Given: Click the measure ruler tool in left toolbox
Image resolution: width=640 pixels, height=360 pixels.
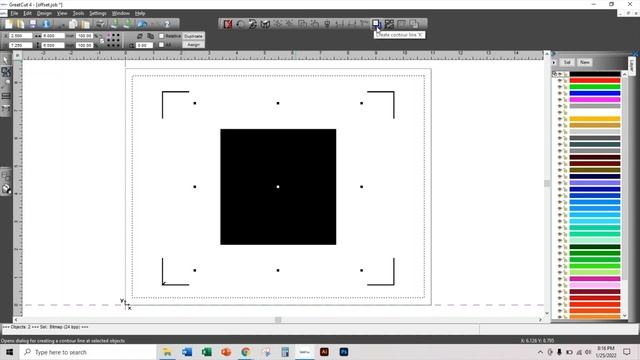Looking at the screenshot, I should [x=6, y=96].
